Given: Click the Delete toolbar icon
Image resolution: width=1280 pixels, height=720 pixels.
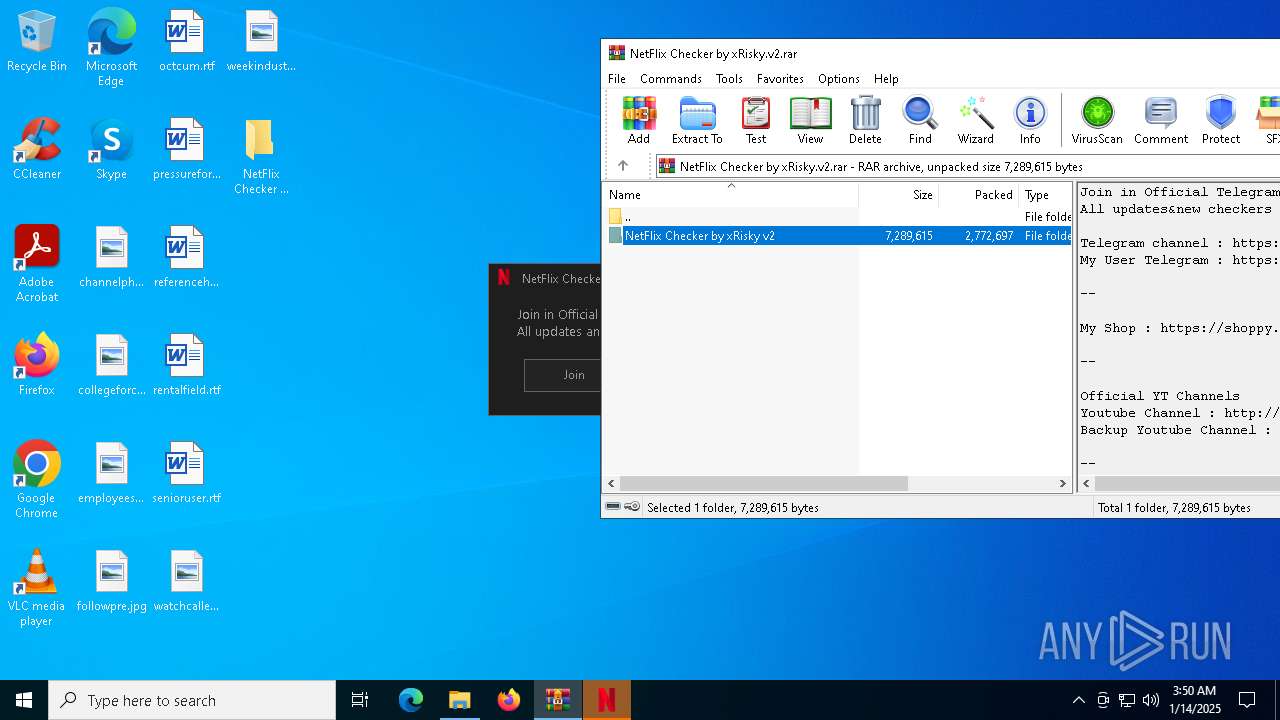Looking at the screenshot, I should 865,120.
